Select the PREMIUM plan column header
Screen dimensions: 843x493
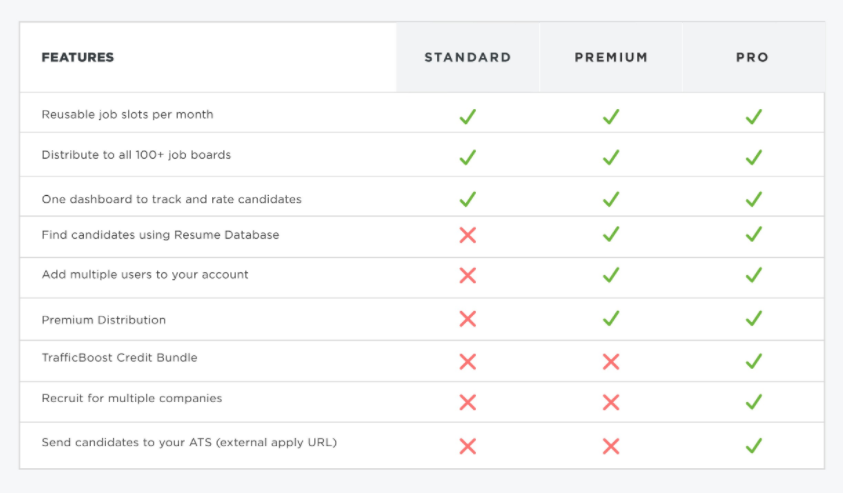[611, 58]
